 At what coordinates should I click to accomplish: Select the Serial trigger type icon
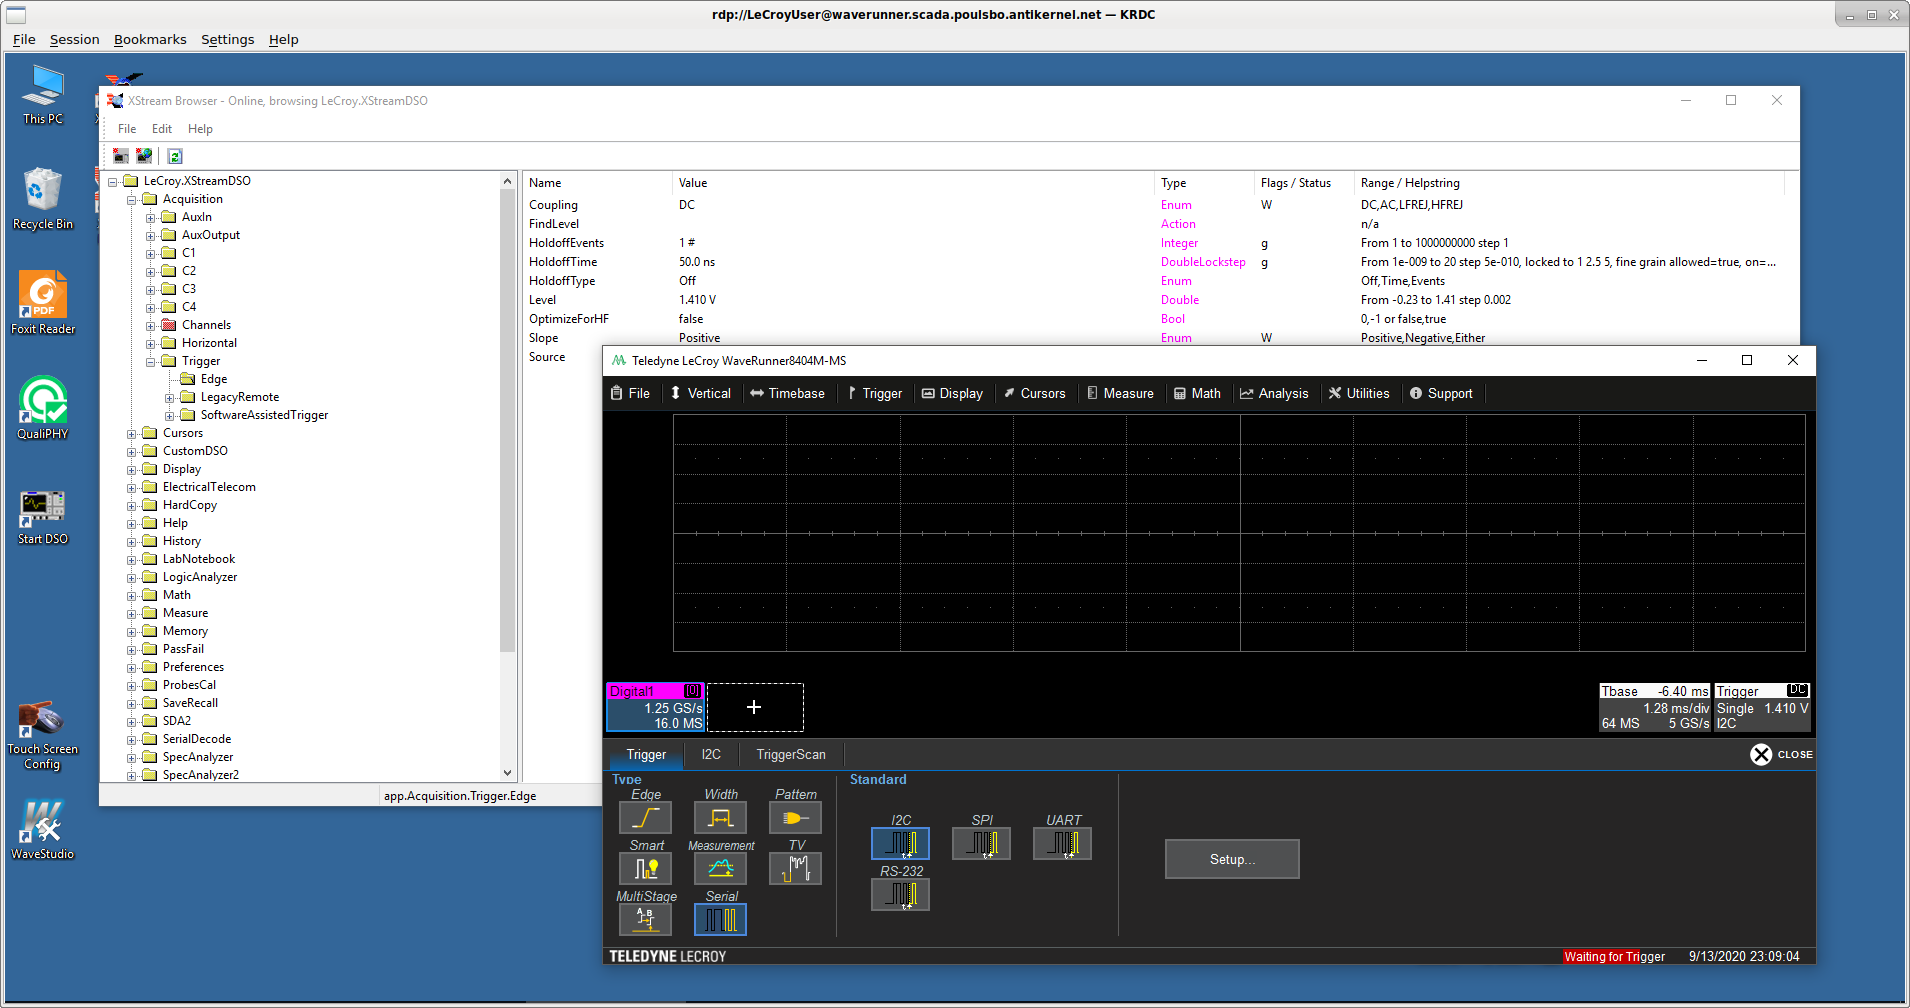[720, 919]
